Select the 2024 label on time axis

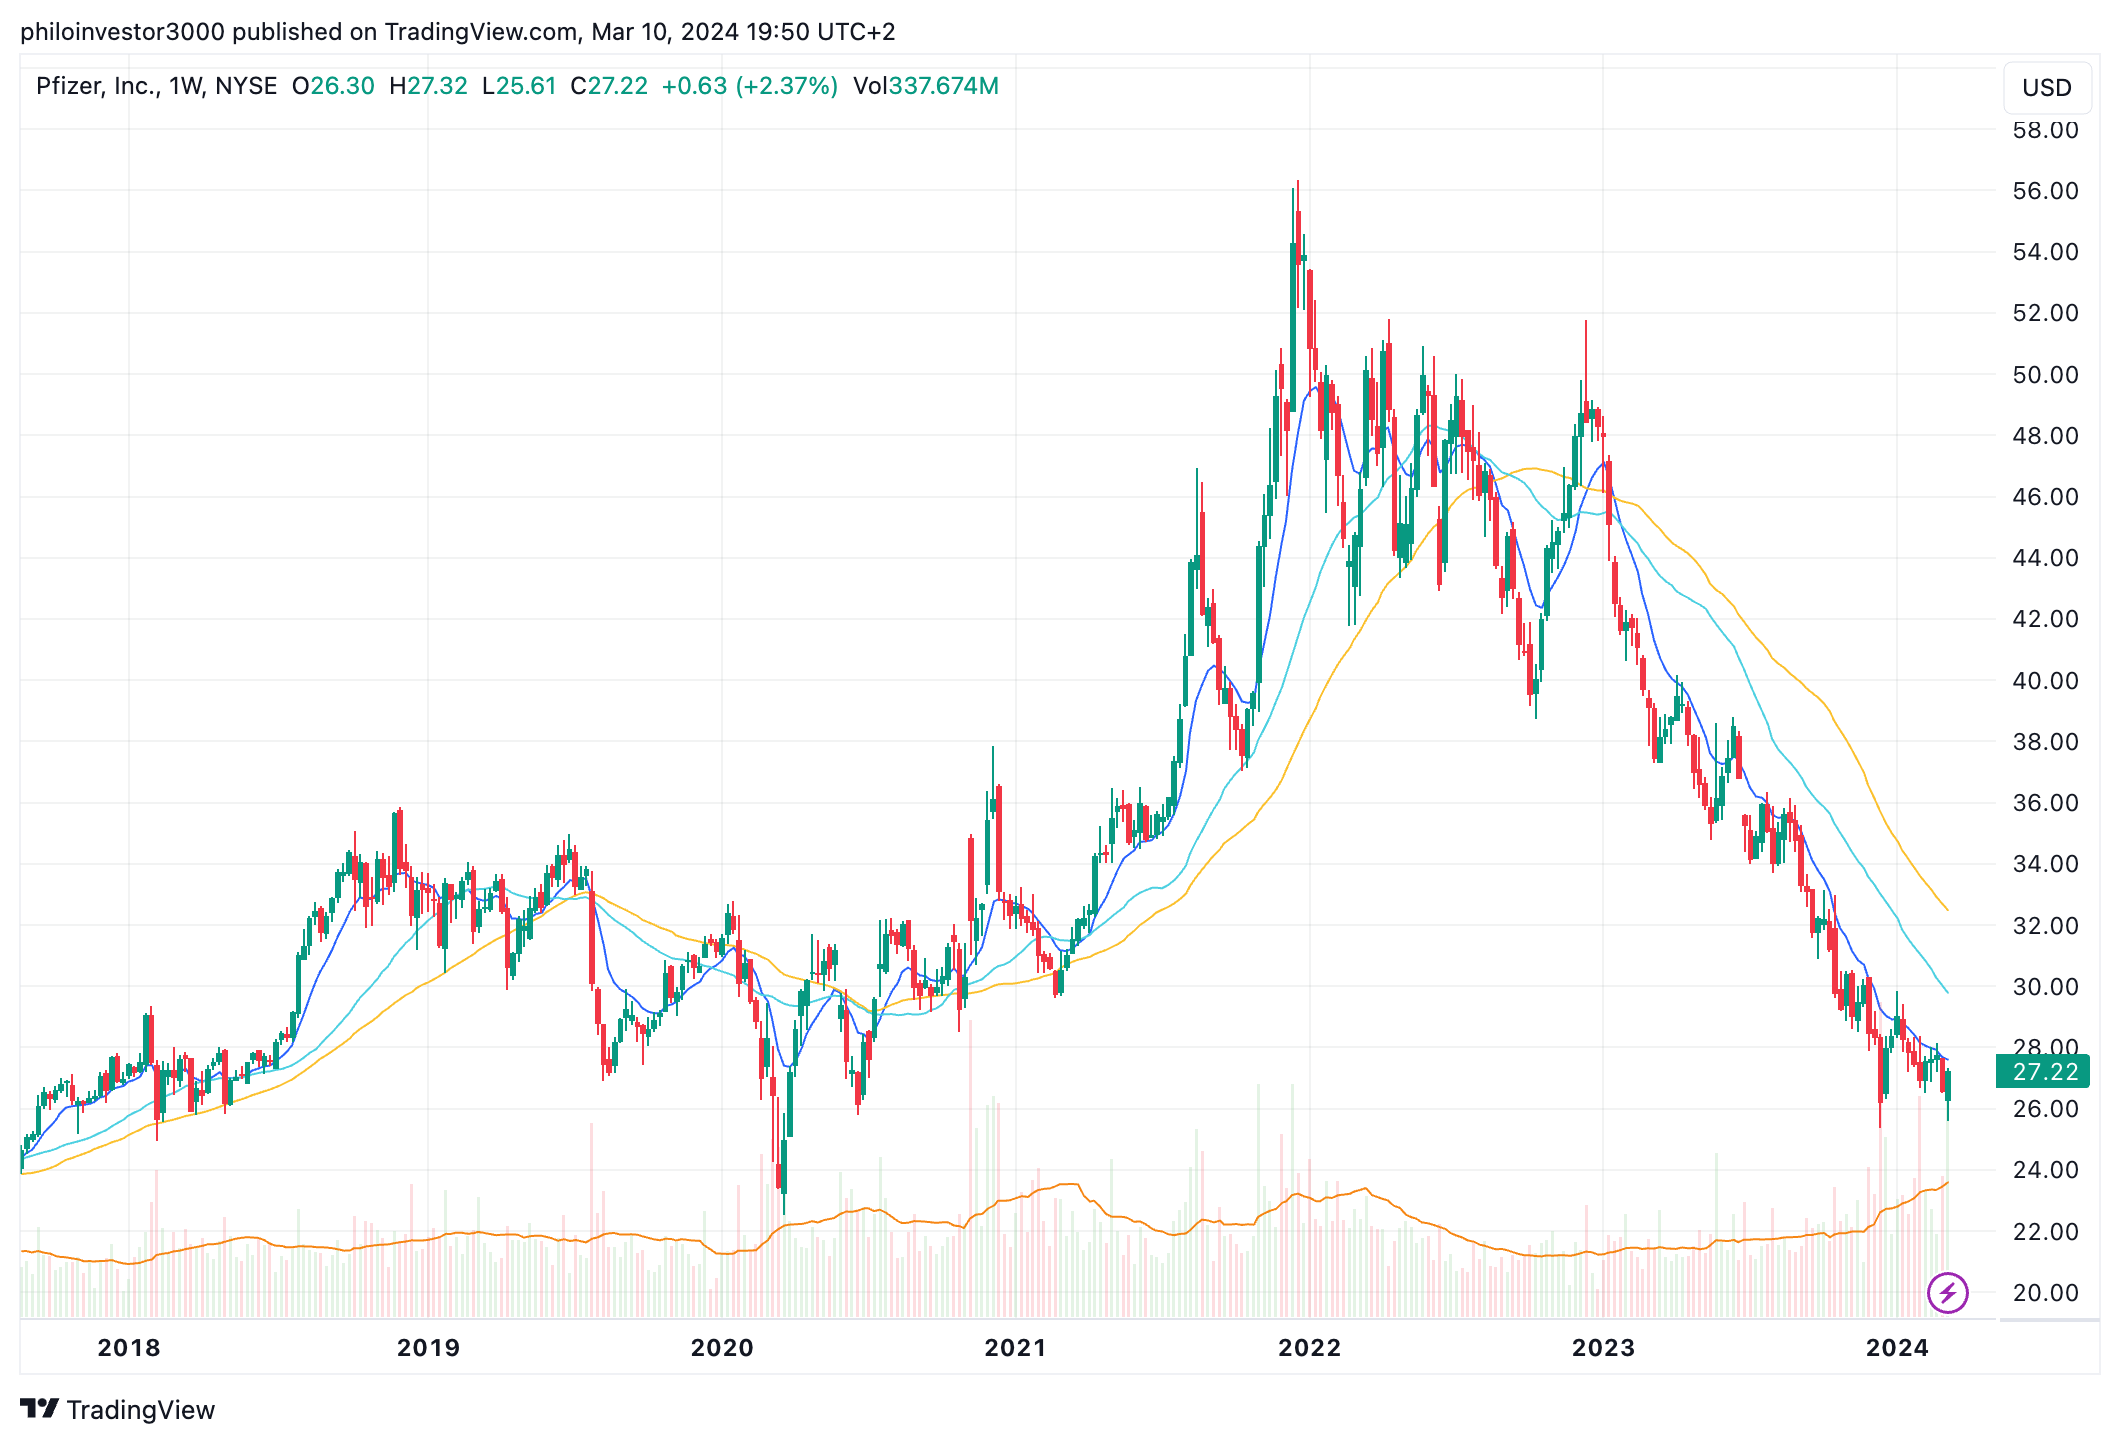[x=1897, y=1348]
